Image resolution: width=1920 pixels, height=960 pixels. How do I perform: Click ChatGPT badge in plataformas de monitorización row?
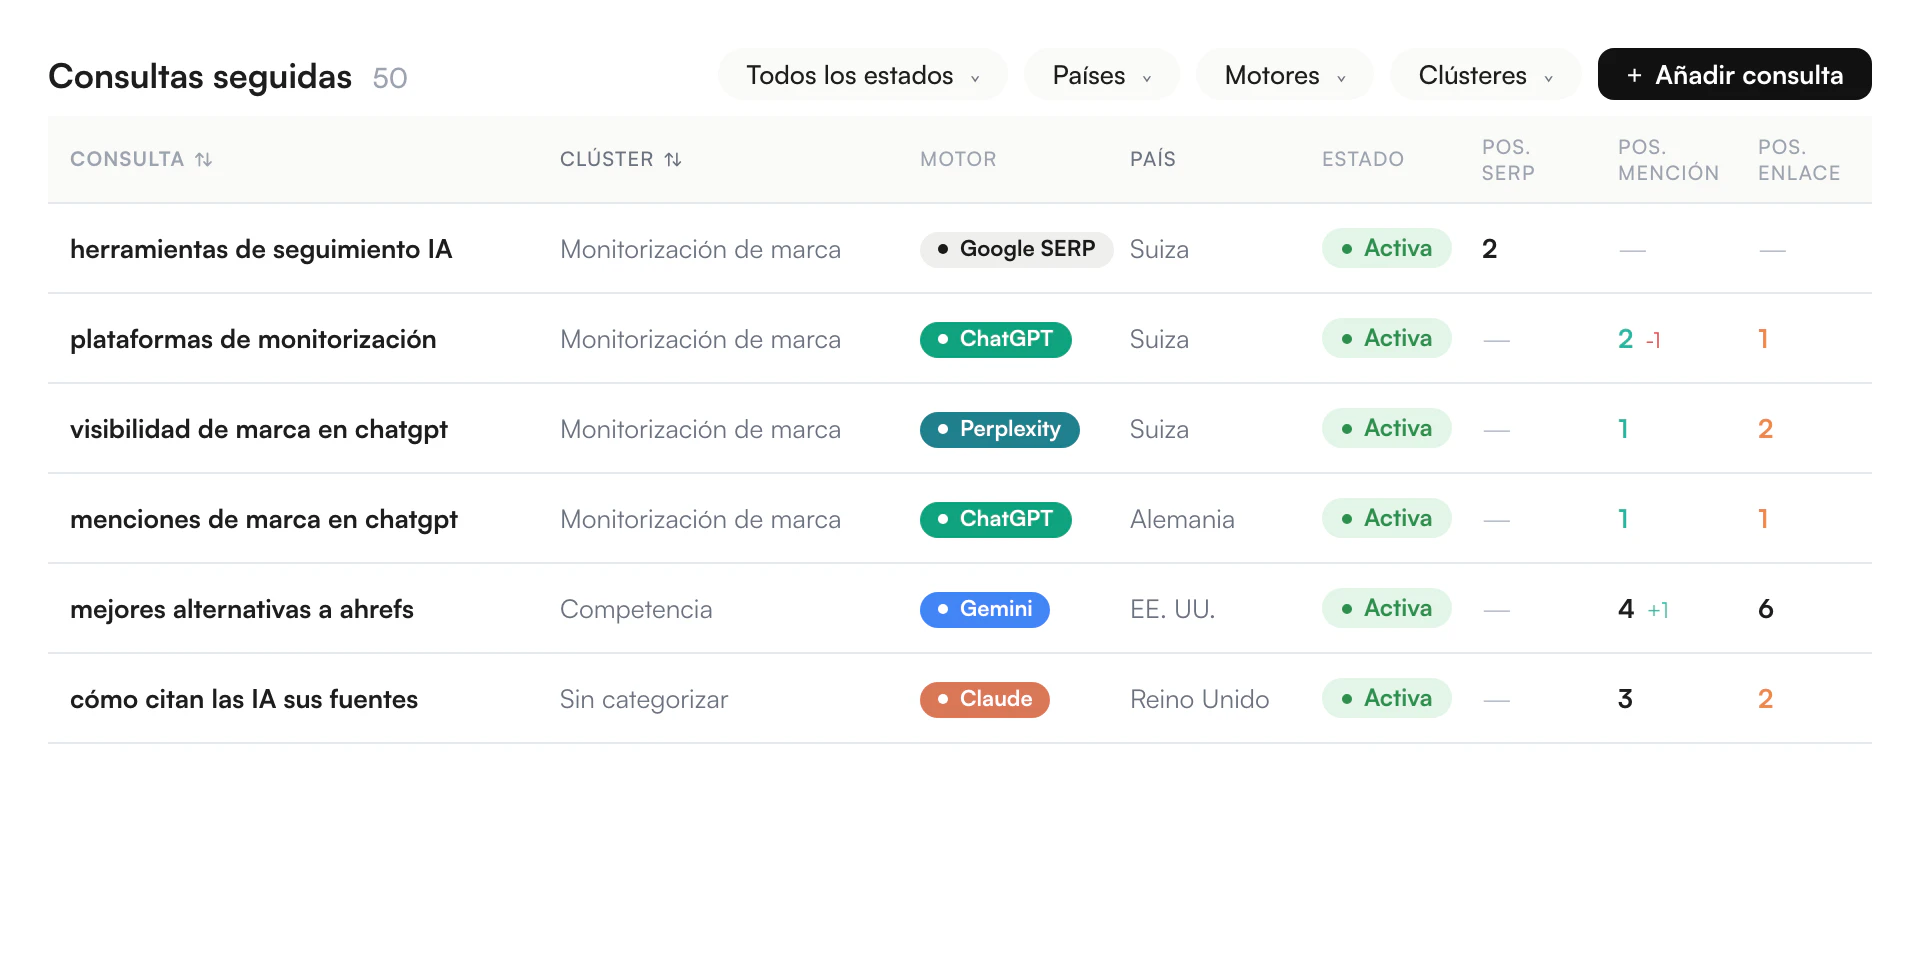pos(995,339)
